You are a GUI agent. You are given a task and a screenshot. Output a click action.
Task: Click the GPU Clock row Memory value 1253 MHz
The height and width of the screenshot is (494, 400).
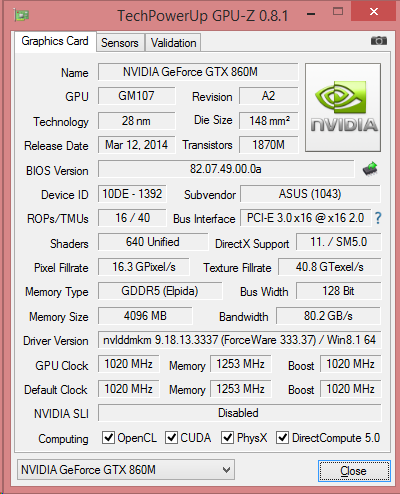point(240,364)
